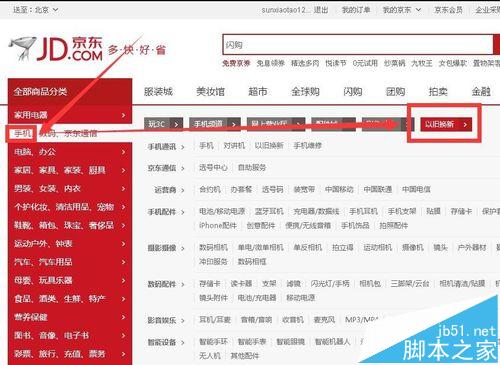This screenshot has height=365, width=500.
Task: Open the 我的京东 dropdown
Action: point(402,10)
